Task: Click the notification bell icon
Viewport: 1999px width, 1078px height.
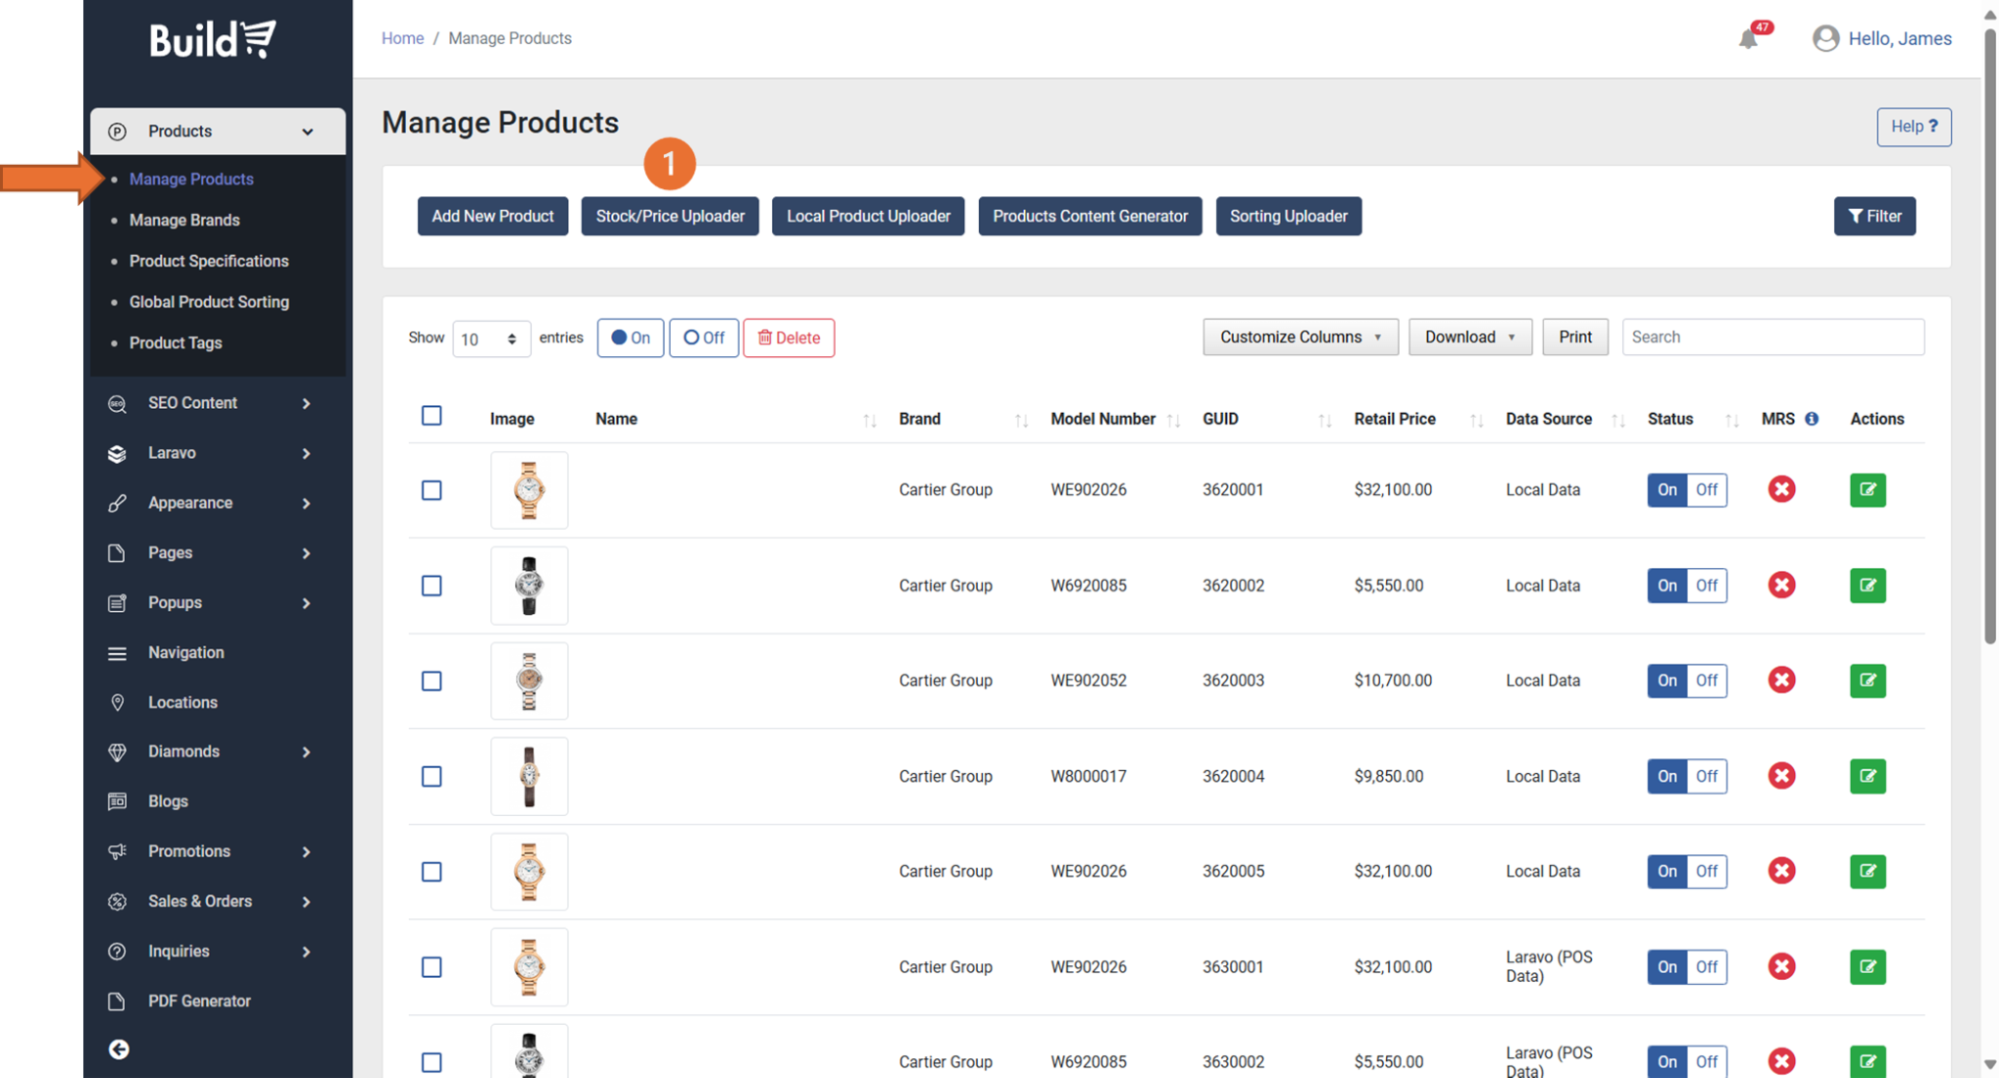Action: 1747,39
